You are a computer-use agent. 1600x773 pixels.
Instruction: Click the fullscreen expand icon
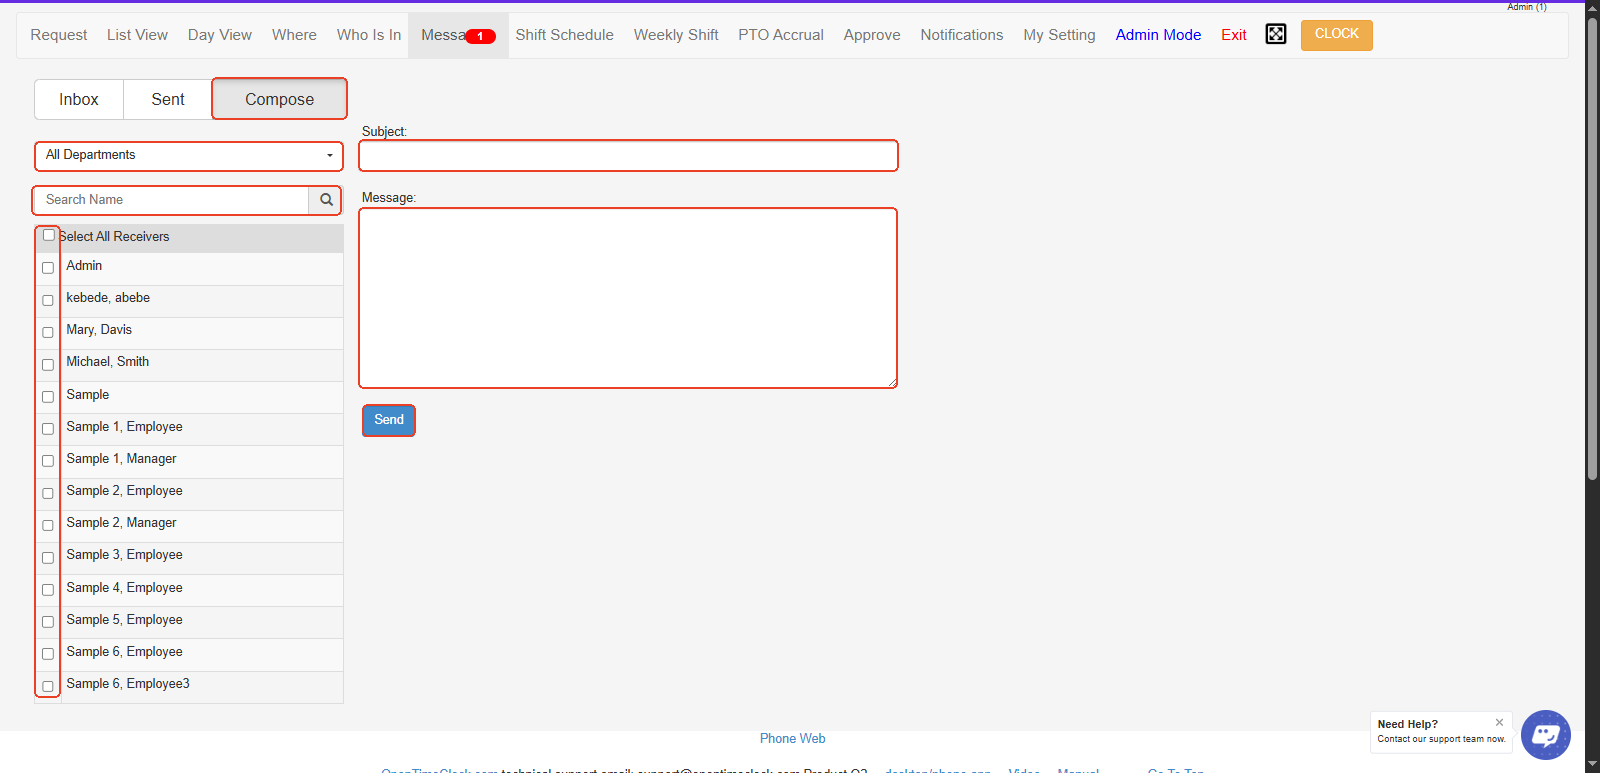click(1276, 34)
